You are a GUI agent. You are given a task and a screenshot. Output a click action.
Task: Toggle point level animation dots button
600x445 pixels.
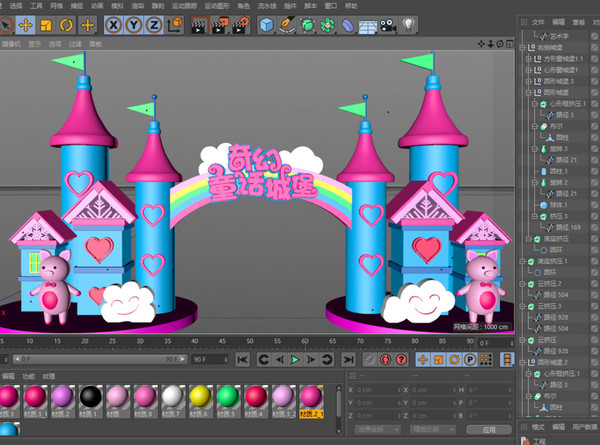[x=486, y=360]
